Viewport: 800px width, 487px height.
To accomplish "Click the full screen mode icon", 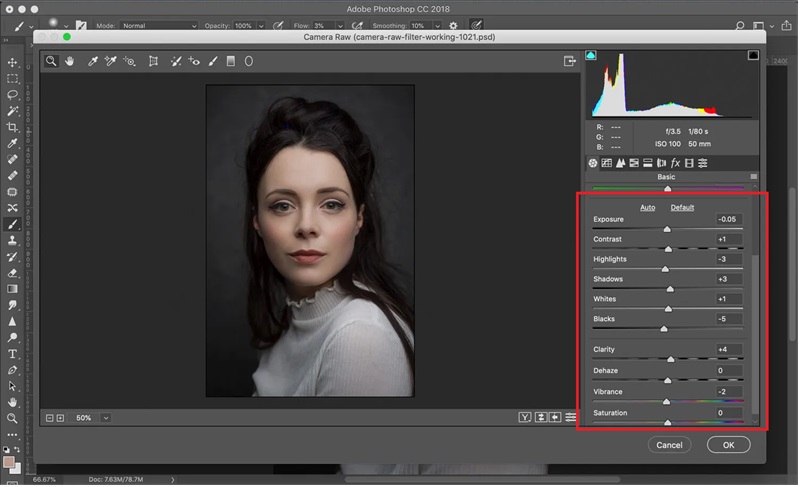I will point(569,61).
